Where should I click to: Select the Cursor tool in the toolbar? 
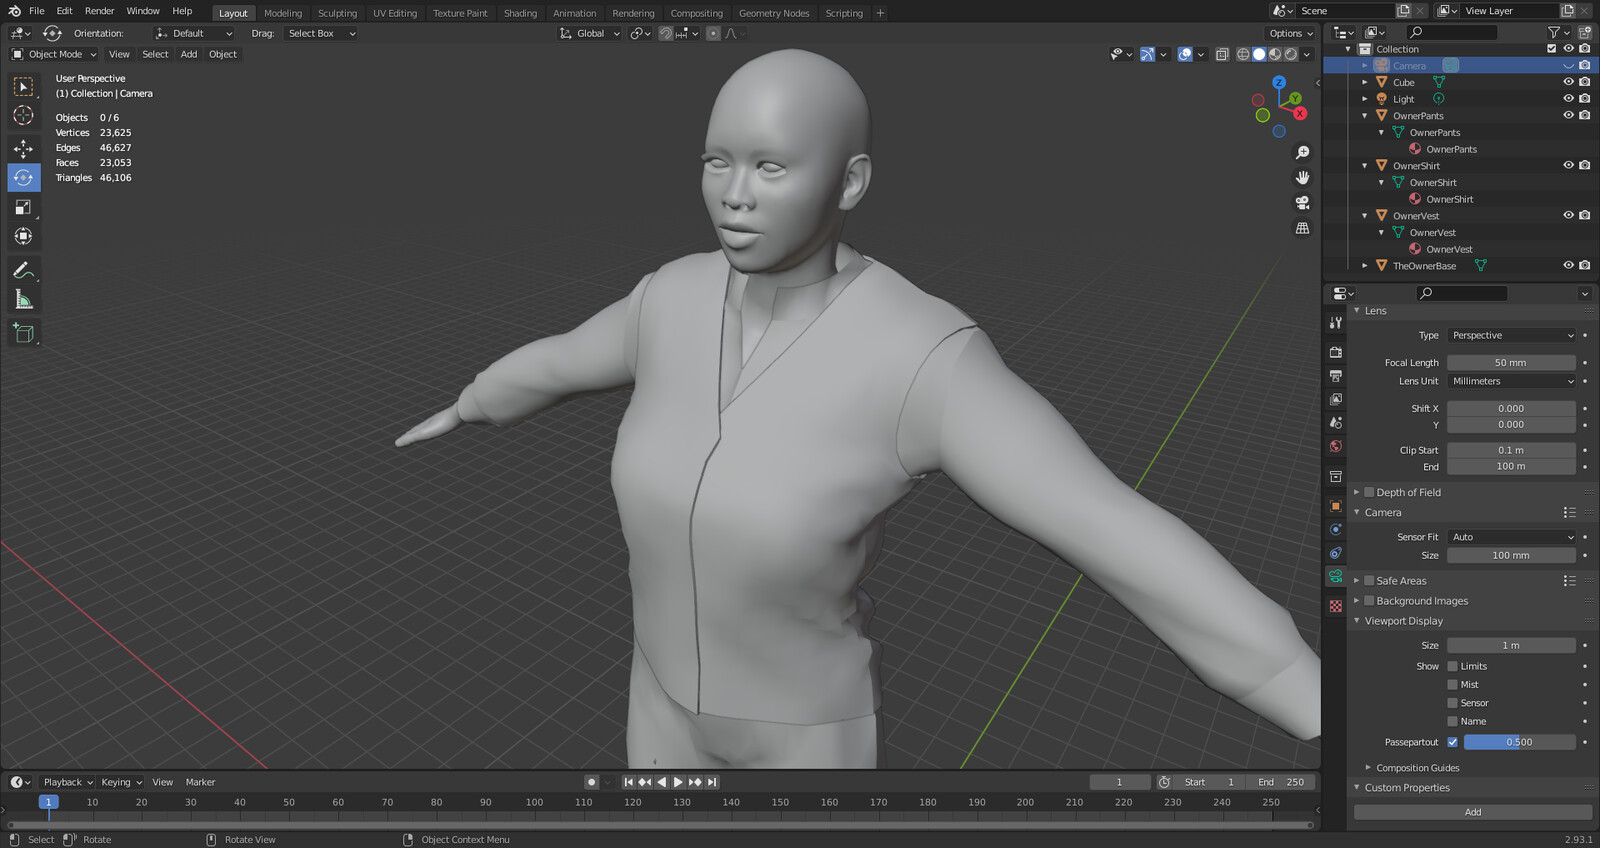[24, 116]
